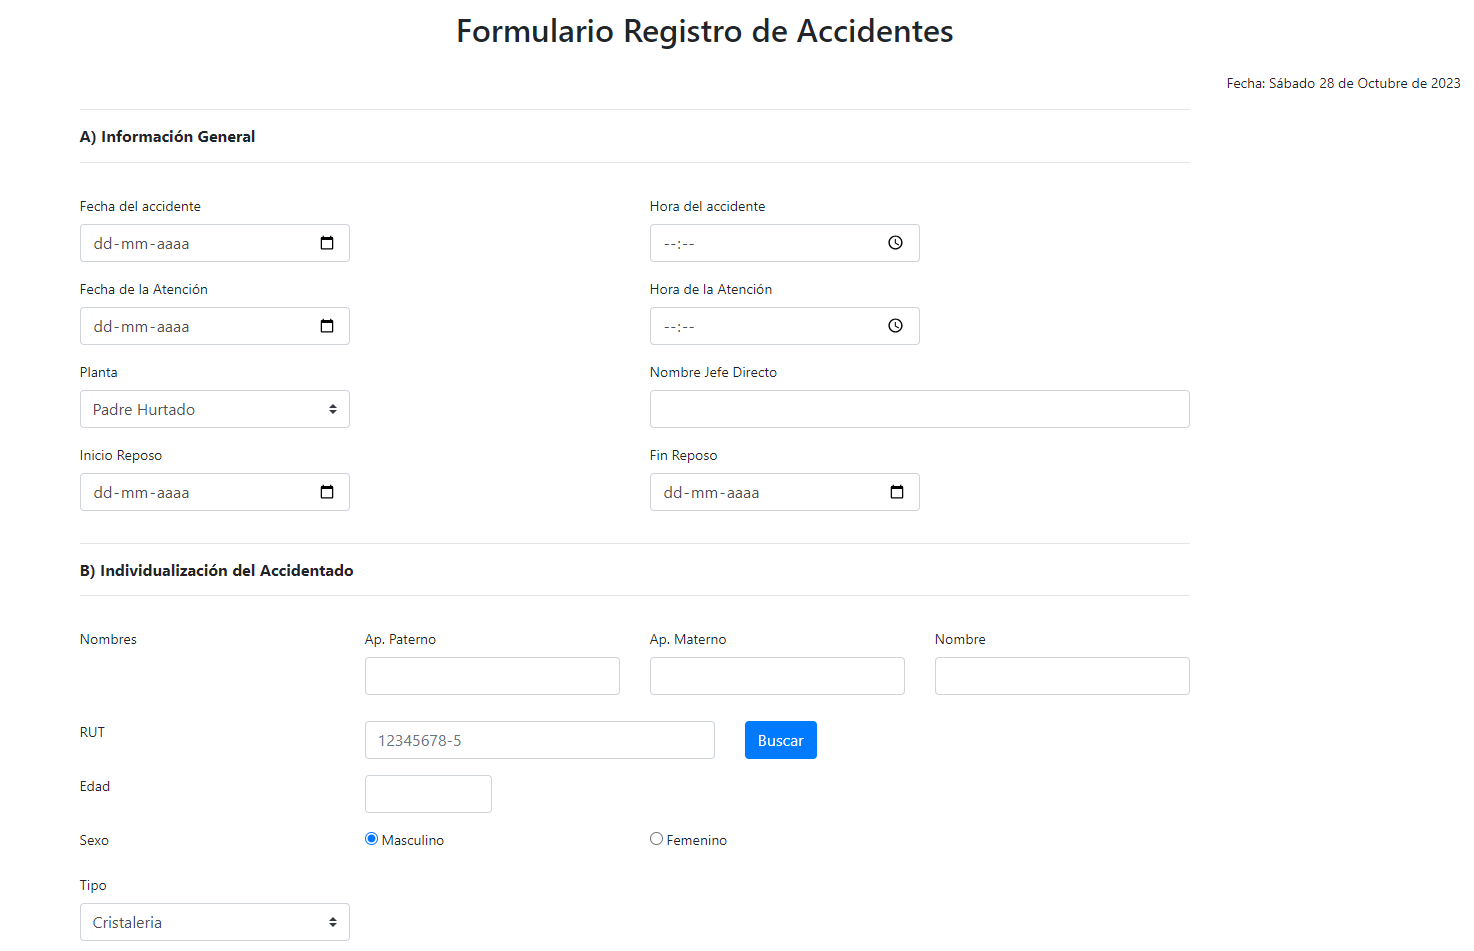1474x951 pixels.
Task: Open the Tipo dropdown showing Cristaleria
Action: tap(215, 922)
